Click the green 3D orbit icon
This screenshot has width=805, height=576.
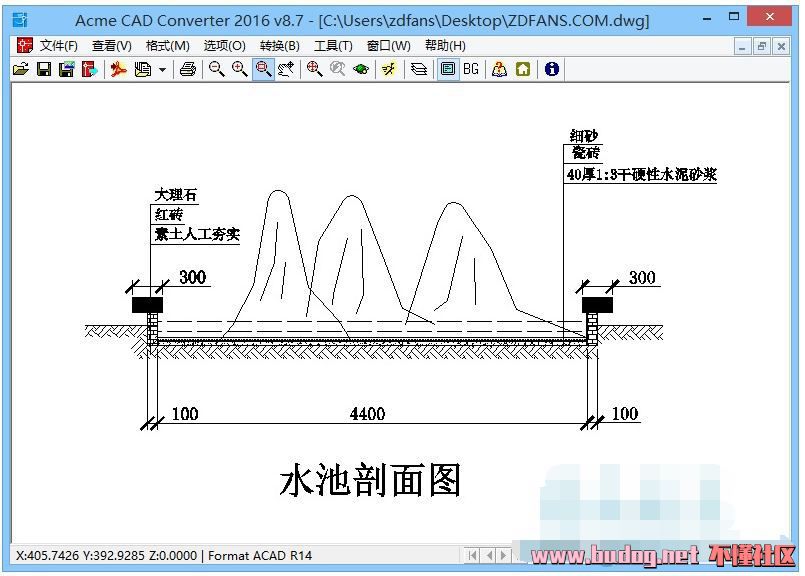click(x=361, y=69)
